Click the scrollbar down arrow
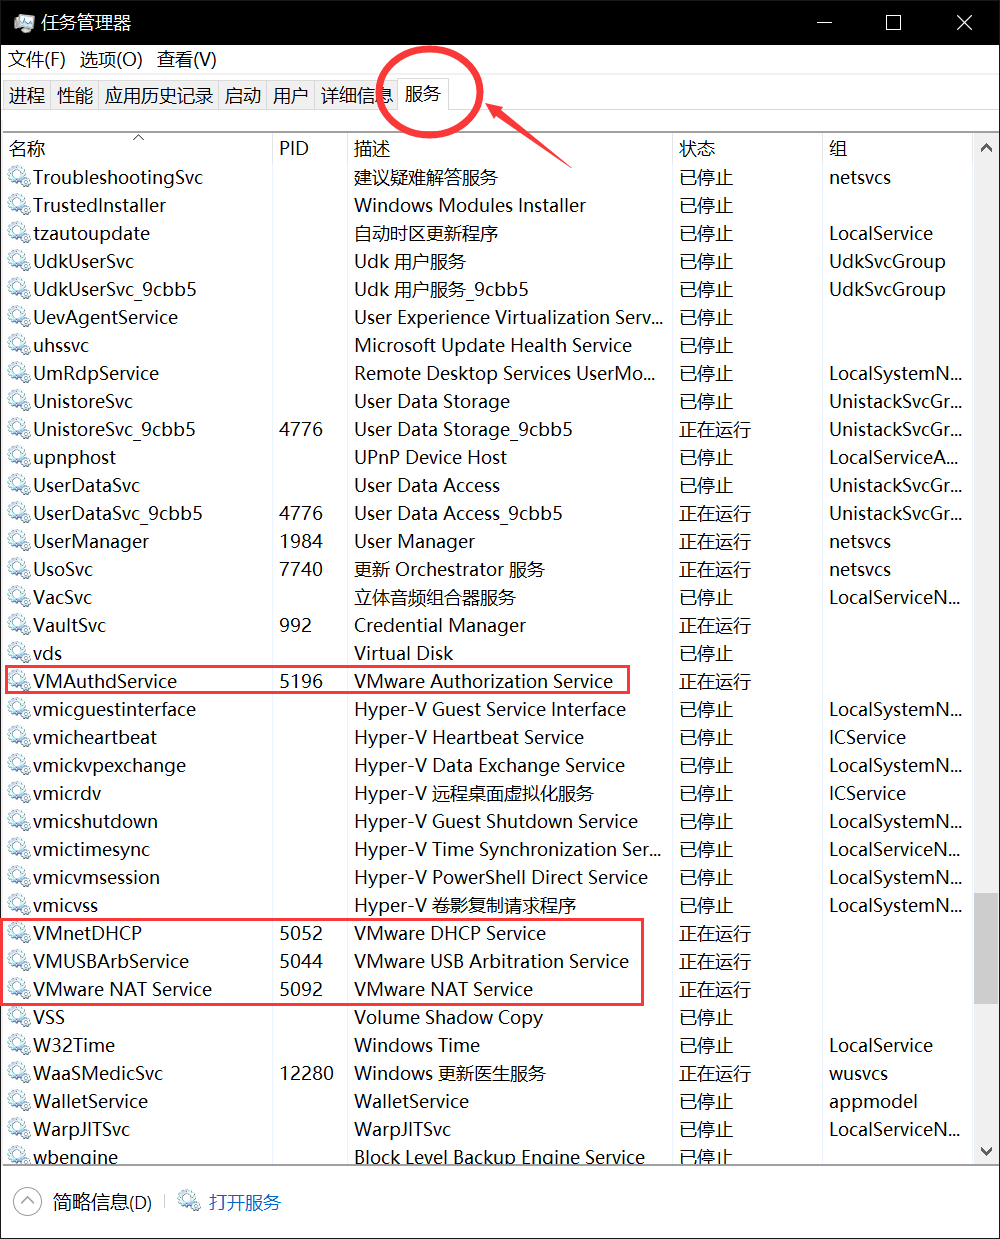 coord(986,1151)
